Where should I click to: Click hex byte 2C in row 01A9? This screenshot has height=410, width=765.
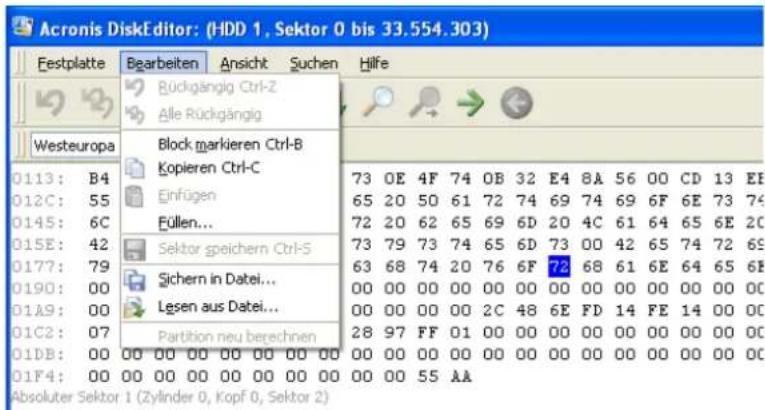(493, 310)
